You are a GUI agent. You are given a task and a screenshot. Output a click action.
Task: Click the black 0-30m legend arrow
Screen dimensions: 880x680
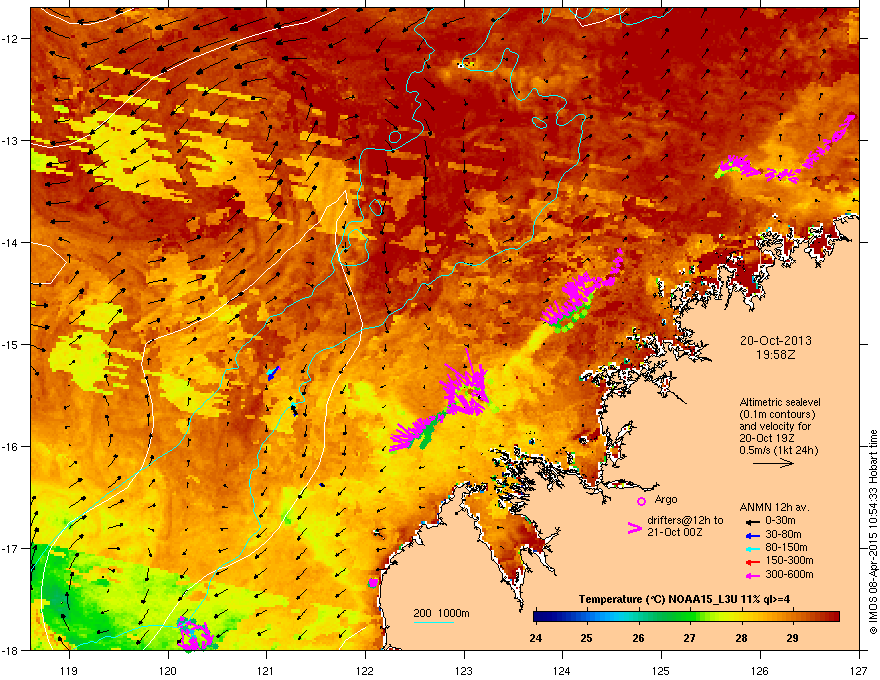click(x=751, y=522)
